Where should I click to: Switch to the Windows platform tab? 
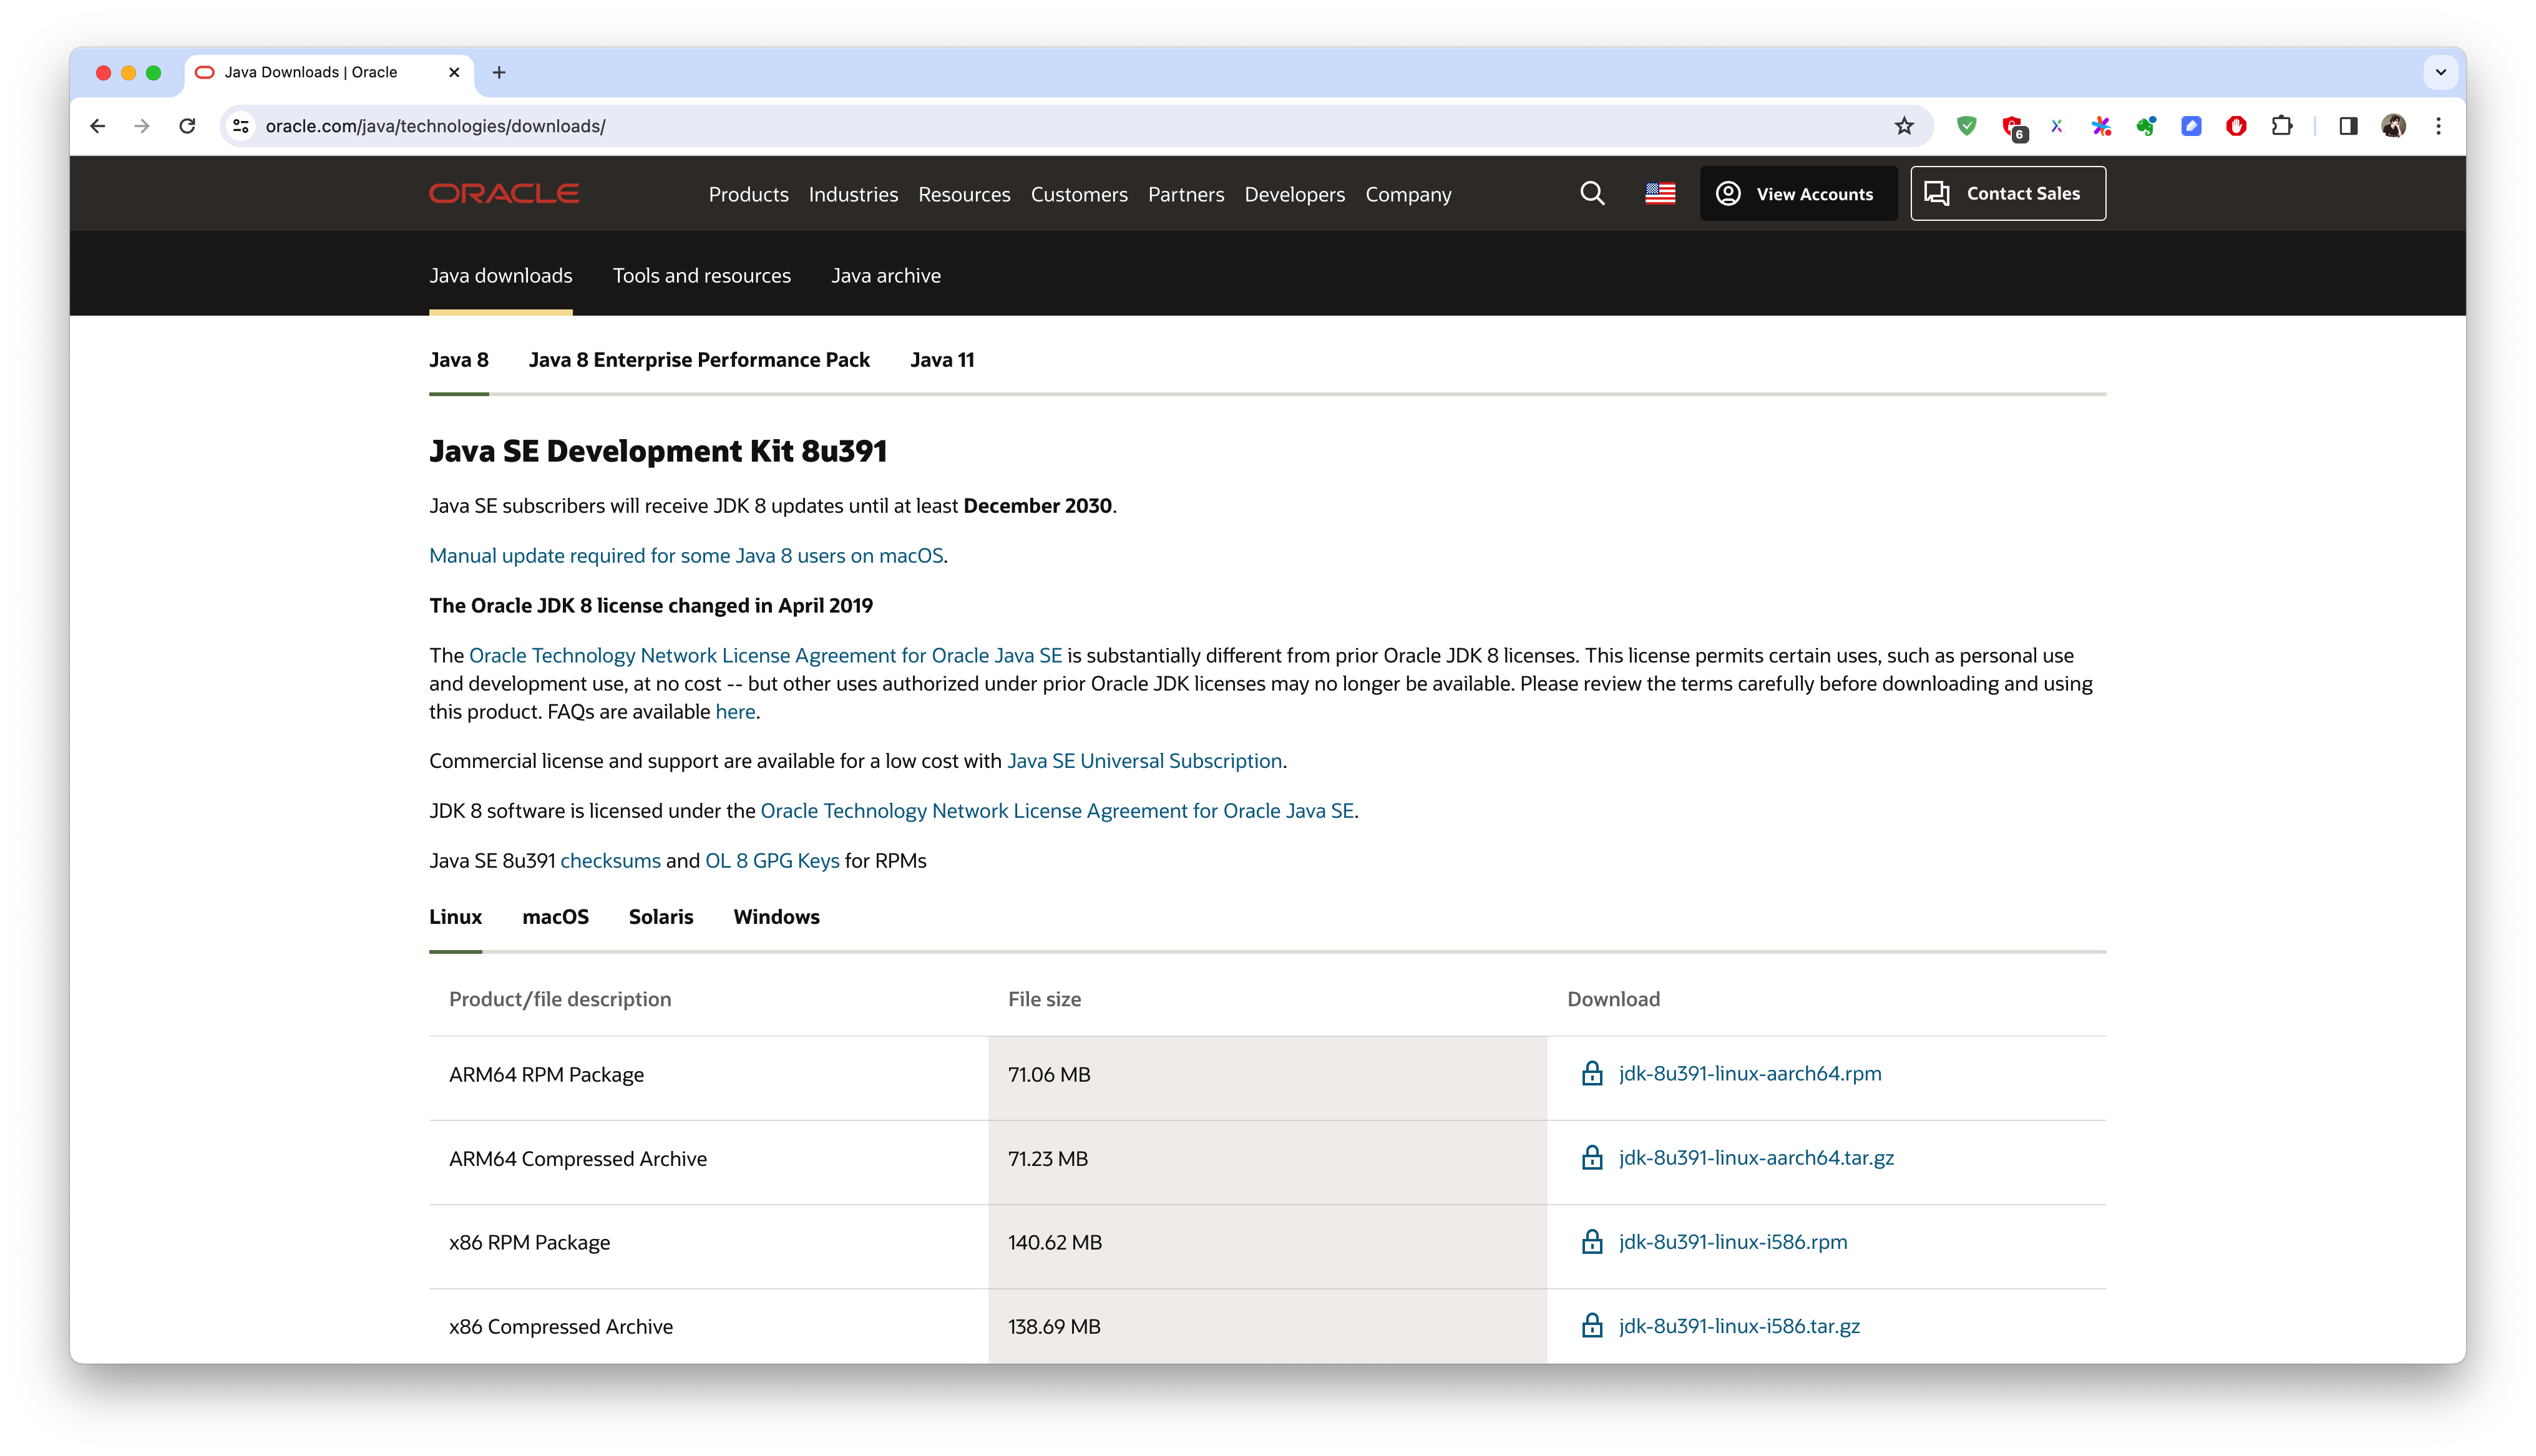776,916
